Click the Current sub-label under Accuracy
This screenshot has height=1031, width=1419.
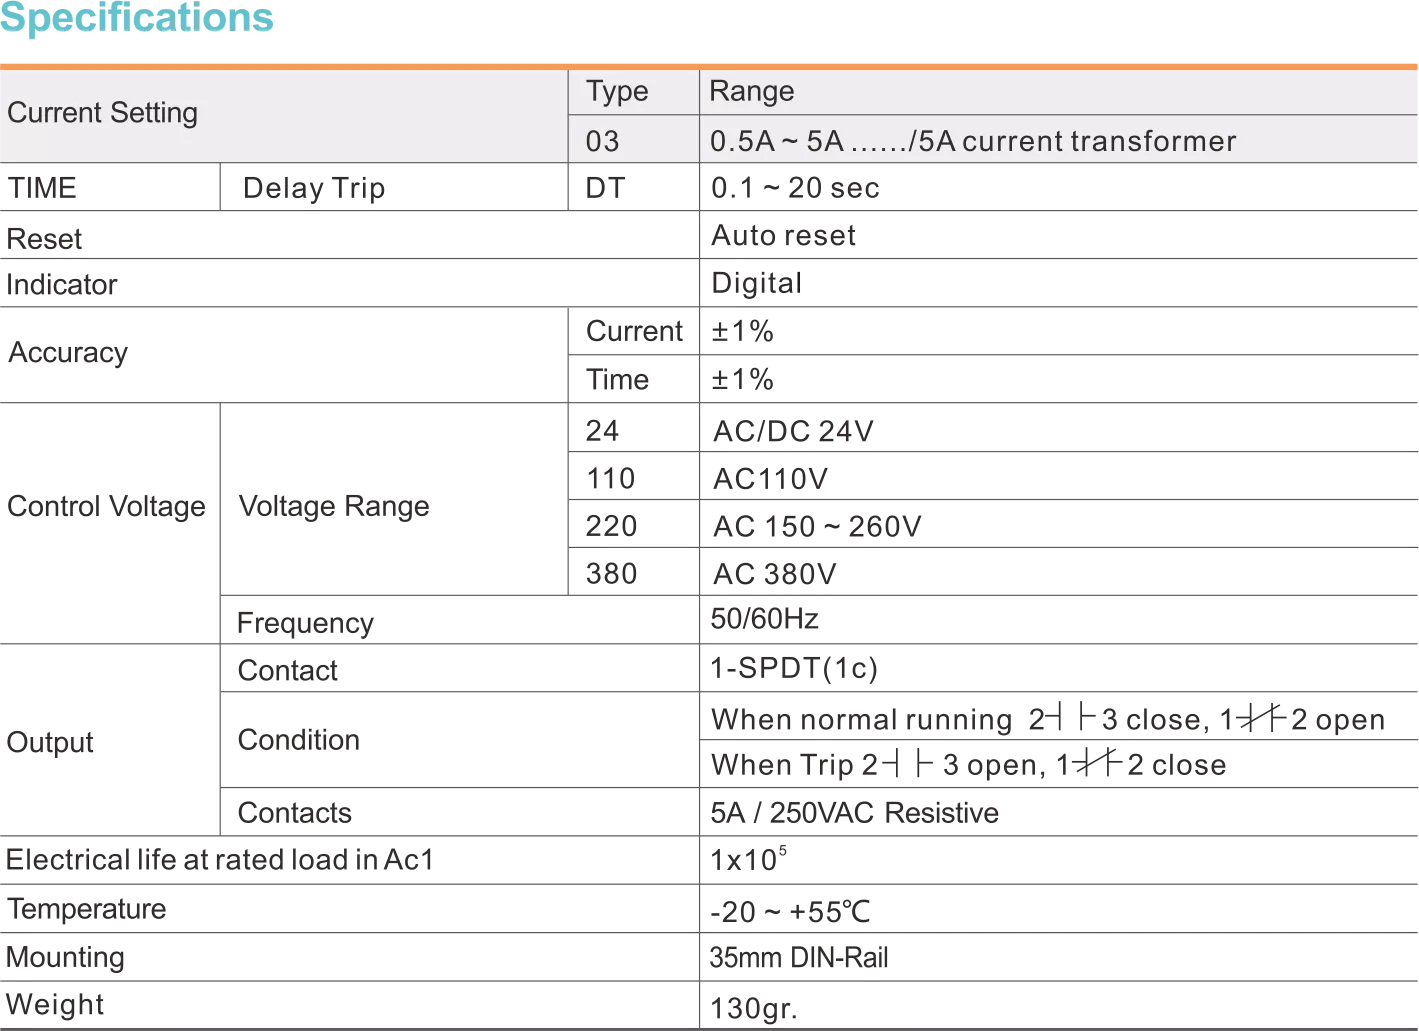pyautogui.click(x=634, y=331)
